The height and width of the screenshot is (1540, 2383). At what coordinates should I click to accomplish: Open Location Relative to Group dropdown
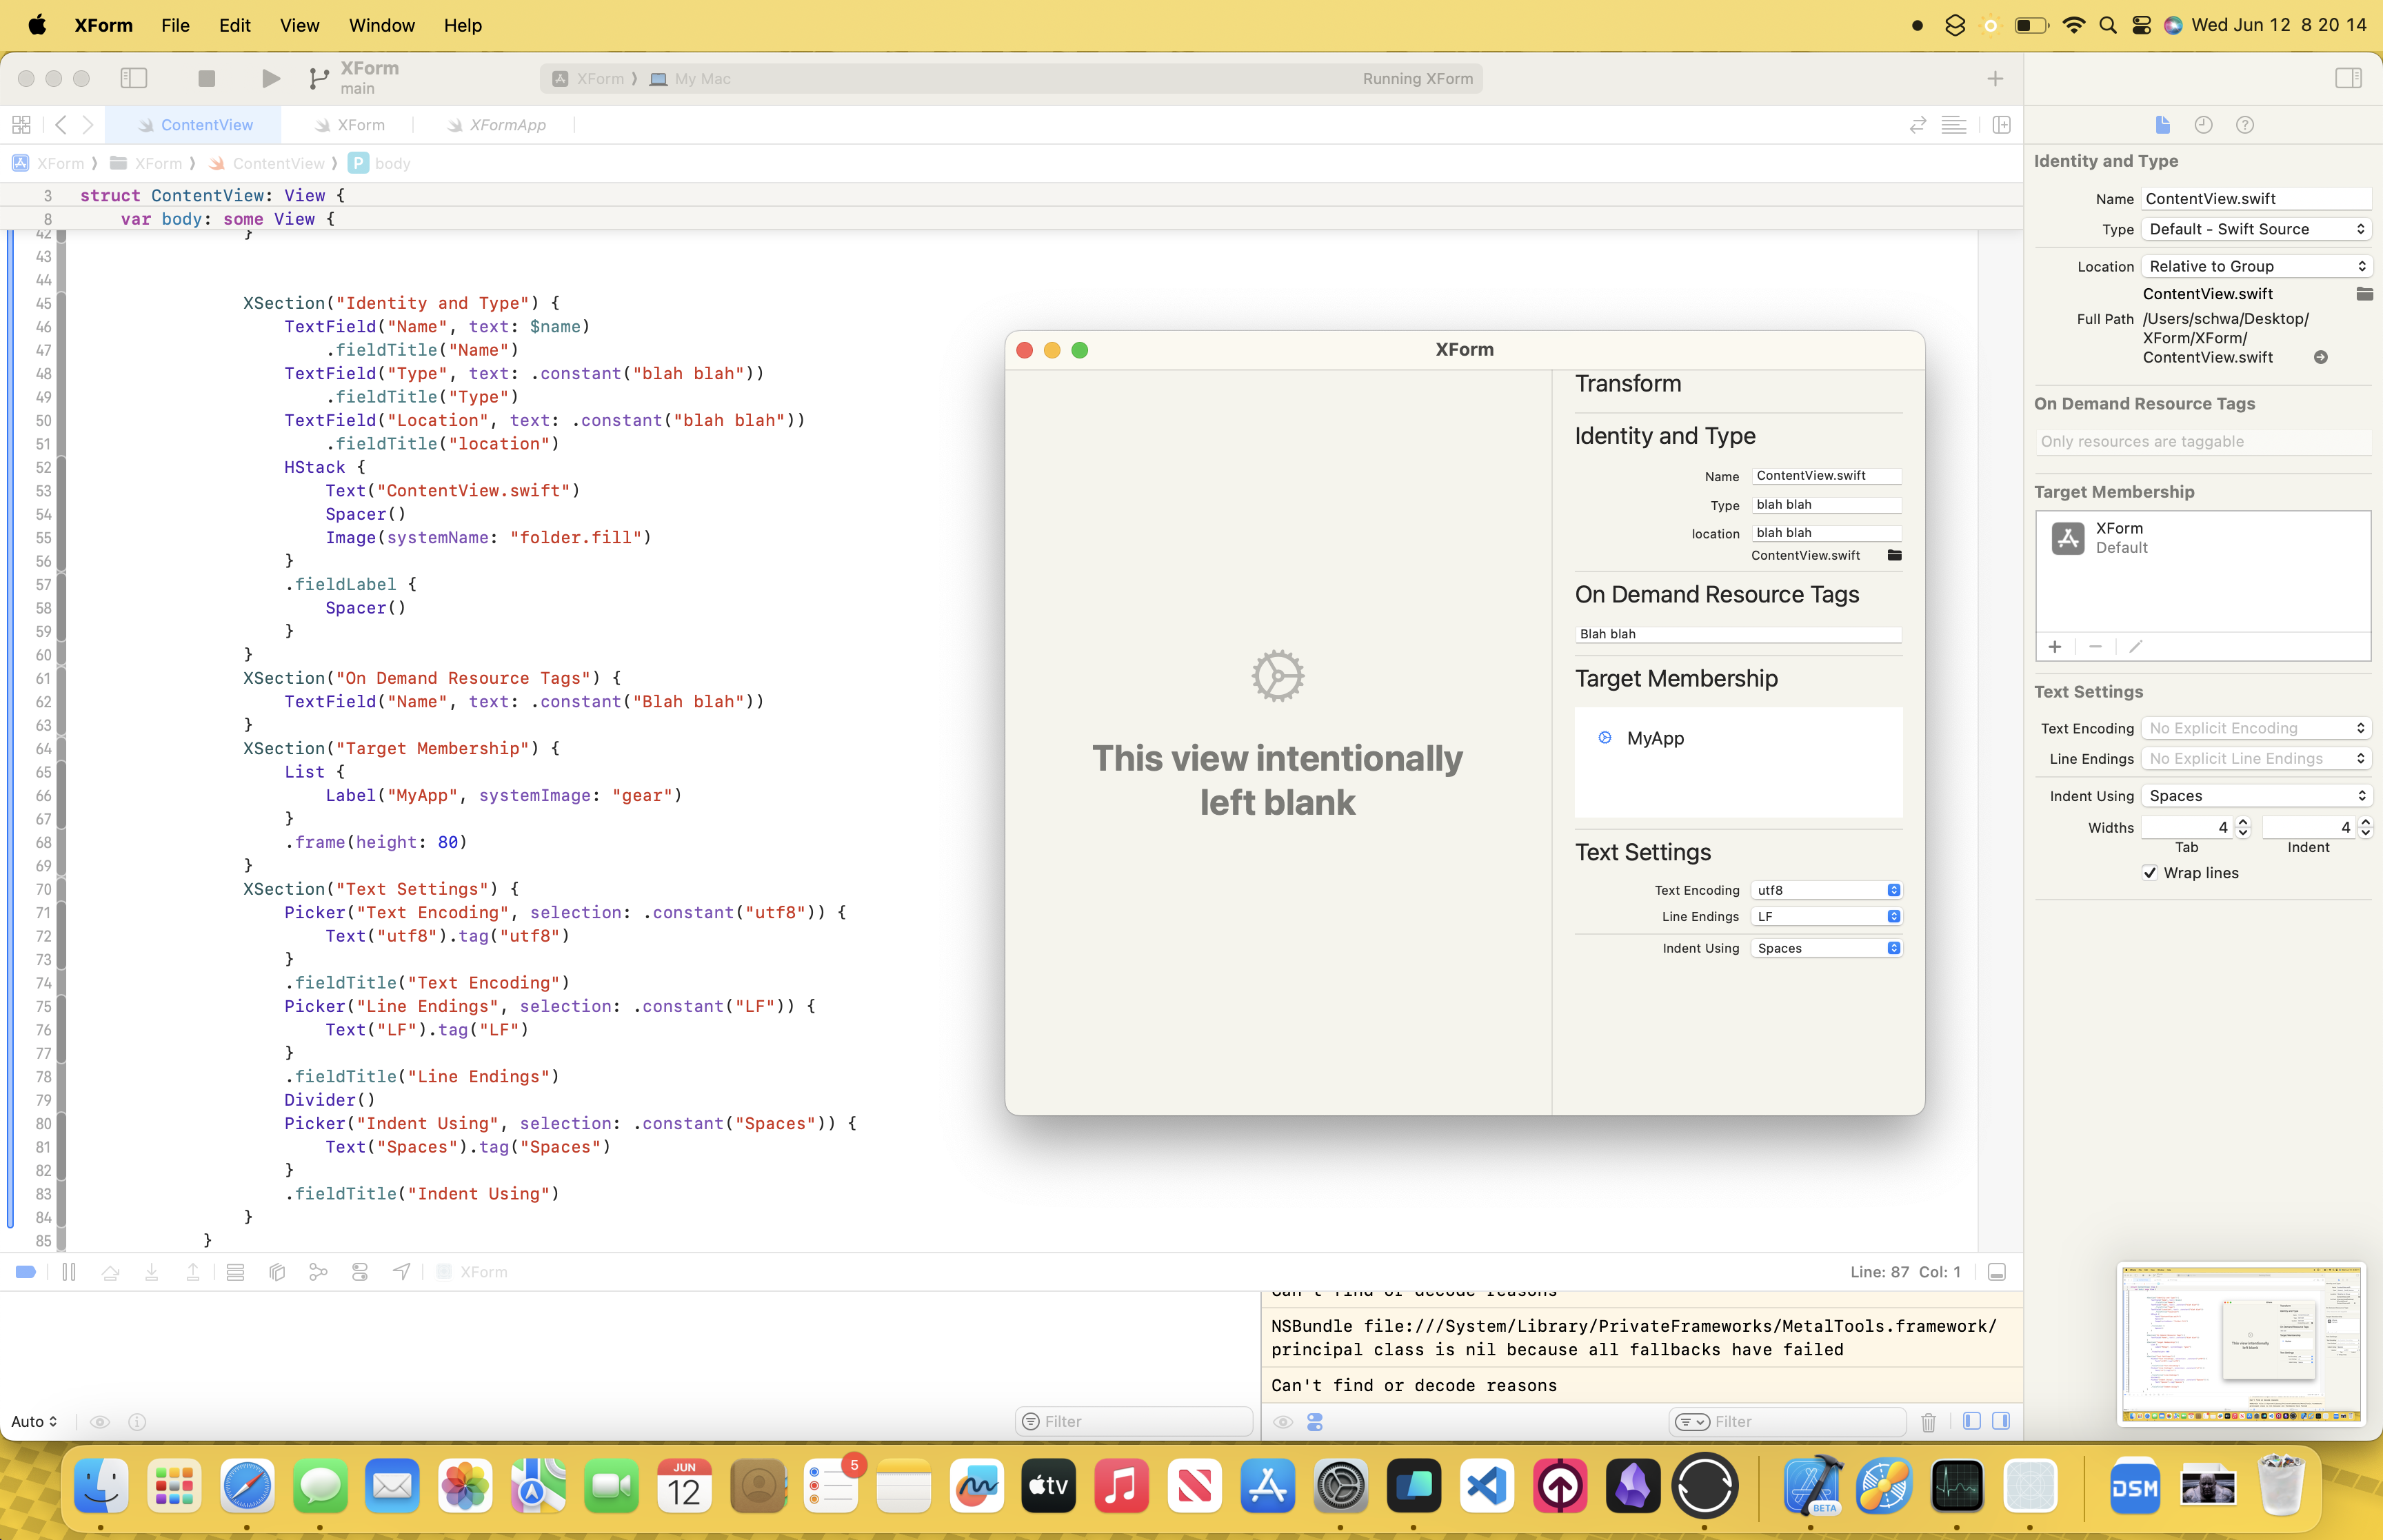click(x=2256, y=266)
